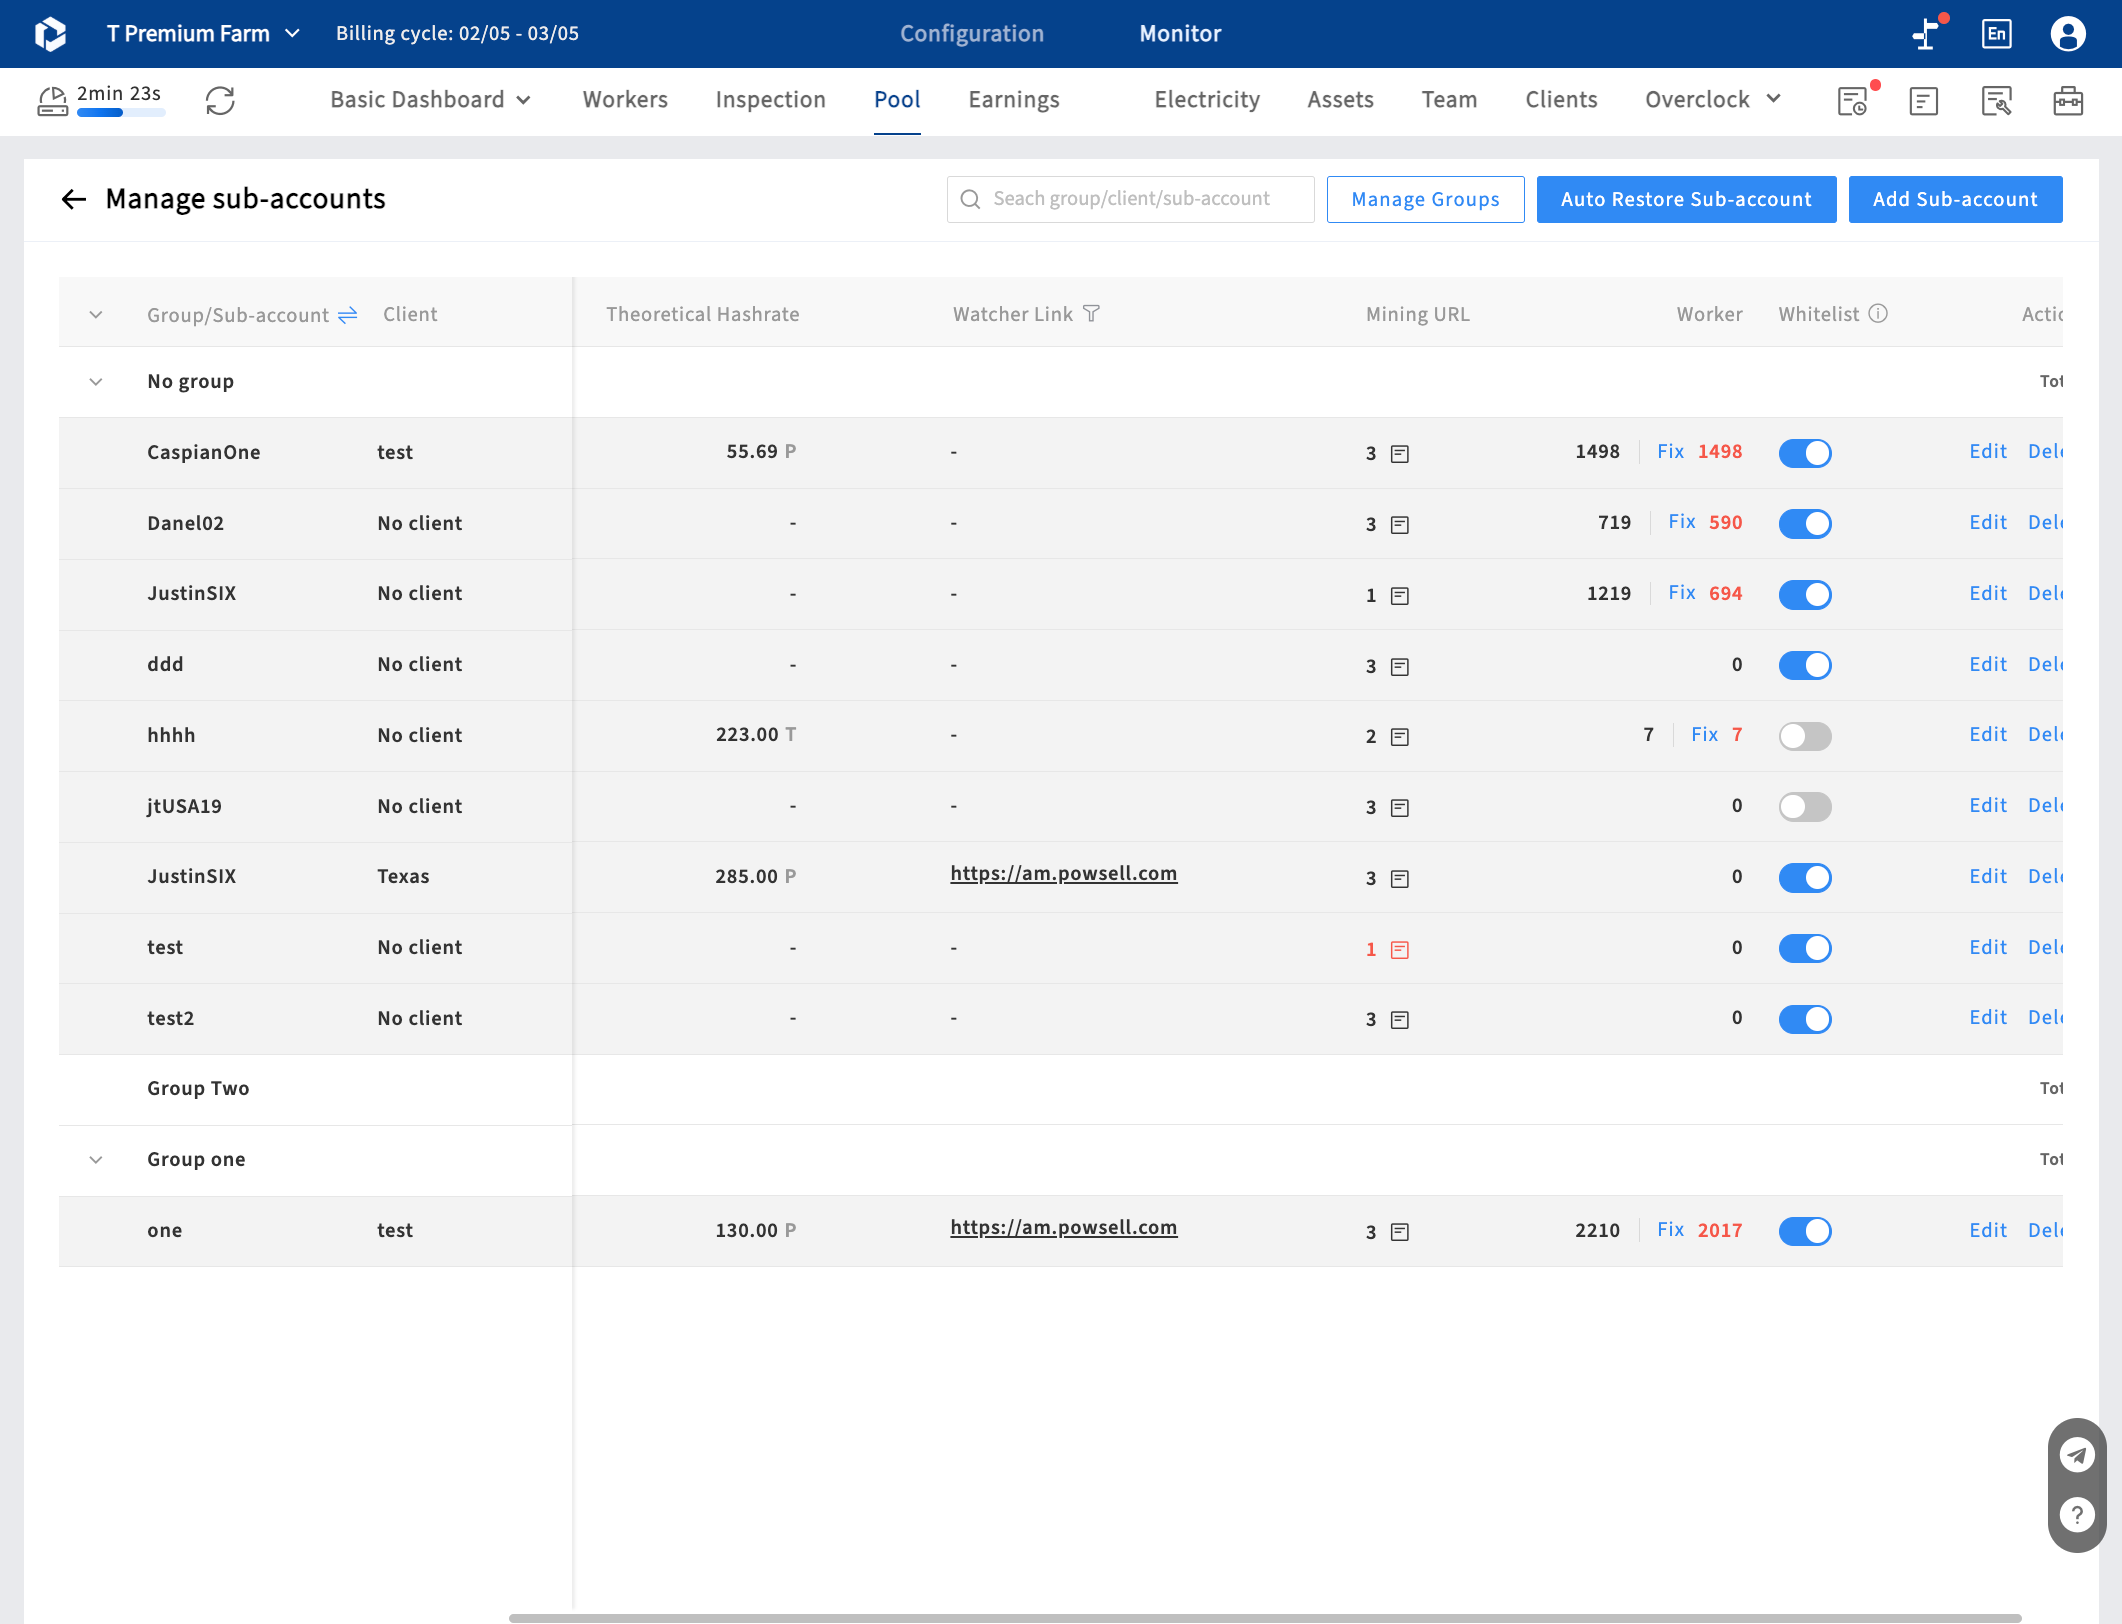Screen dimensions: 2122x1624
Task: Open the toolbox icon in toolbar
Action: (2067, 101)
